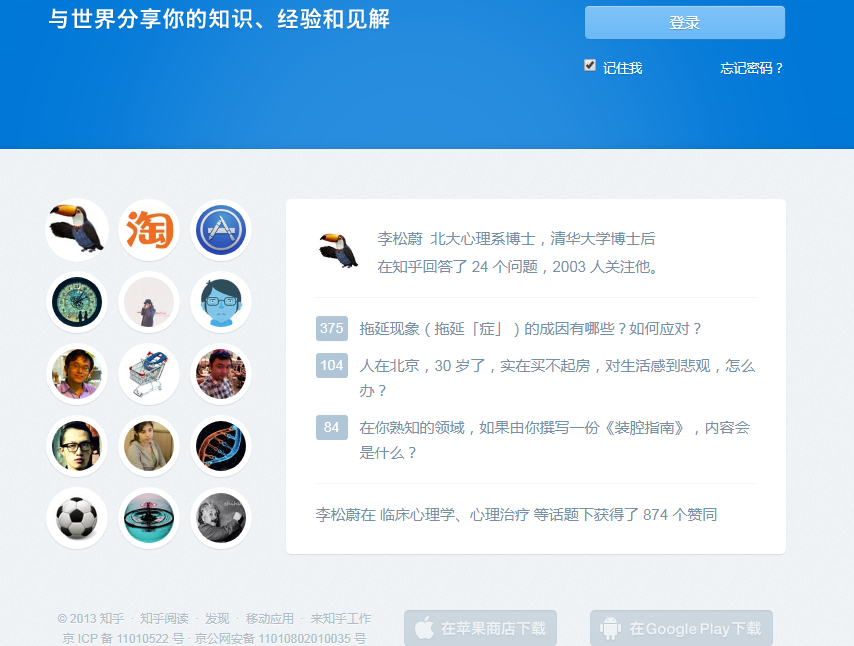Toggle the 记住我 checkbox
Image resolution: width=854 pixels, height=646 pixels.
(x=590, y=65)
